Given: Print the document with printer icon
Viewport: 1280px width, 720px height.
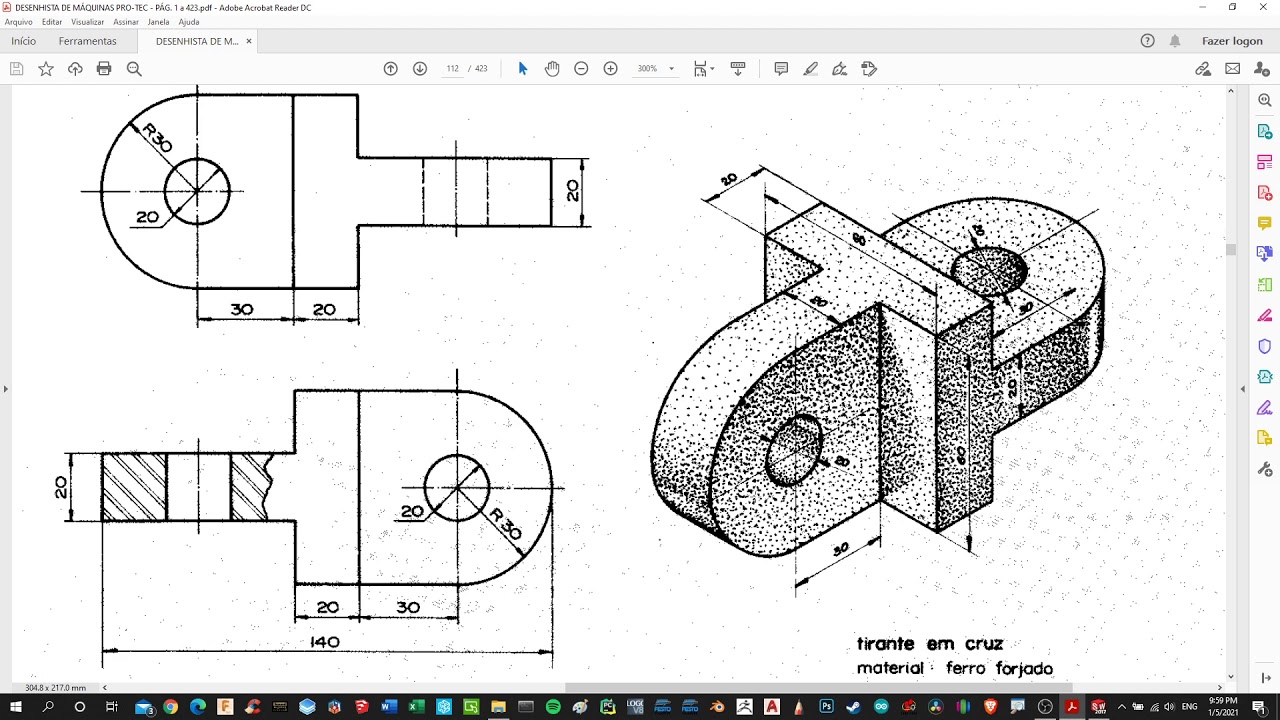Looking at the screenshot, I should pos(104,69).
